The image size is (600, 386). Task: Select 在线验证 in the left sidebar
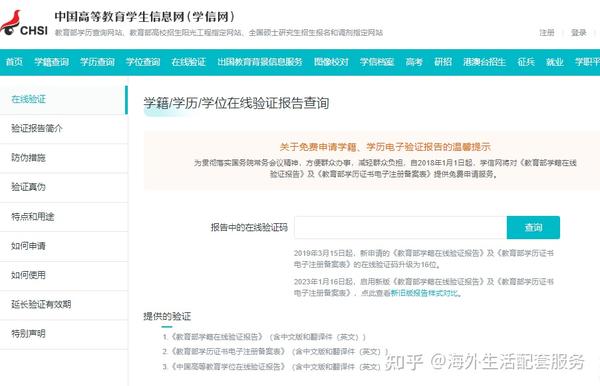pyautogui.click(x=64, y=99)
